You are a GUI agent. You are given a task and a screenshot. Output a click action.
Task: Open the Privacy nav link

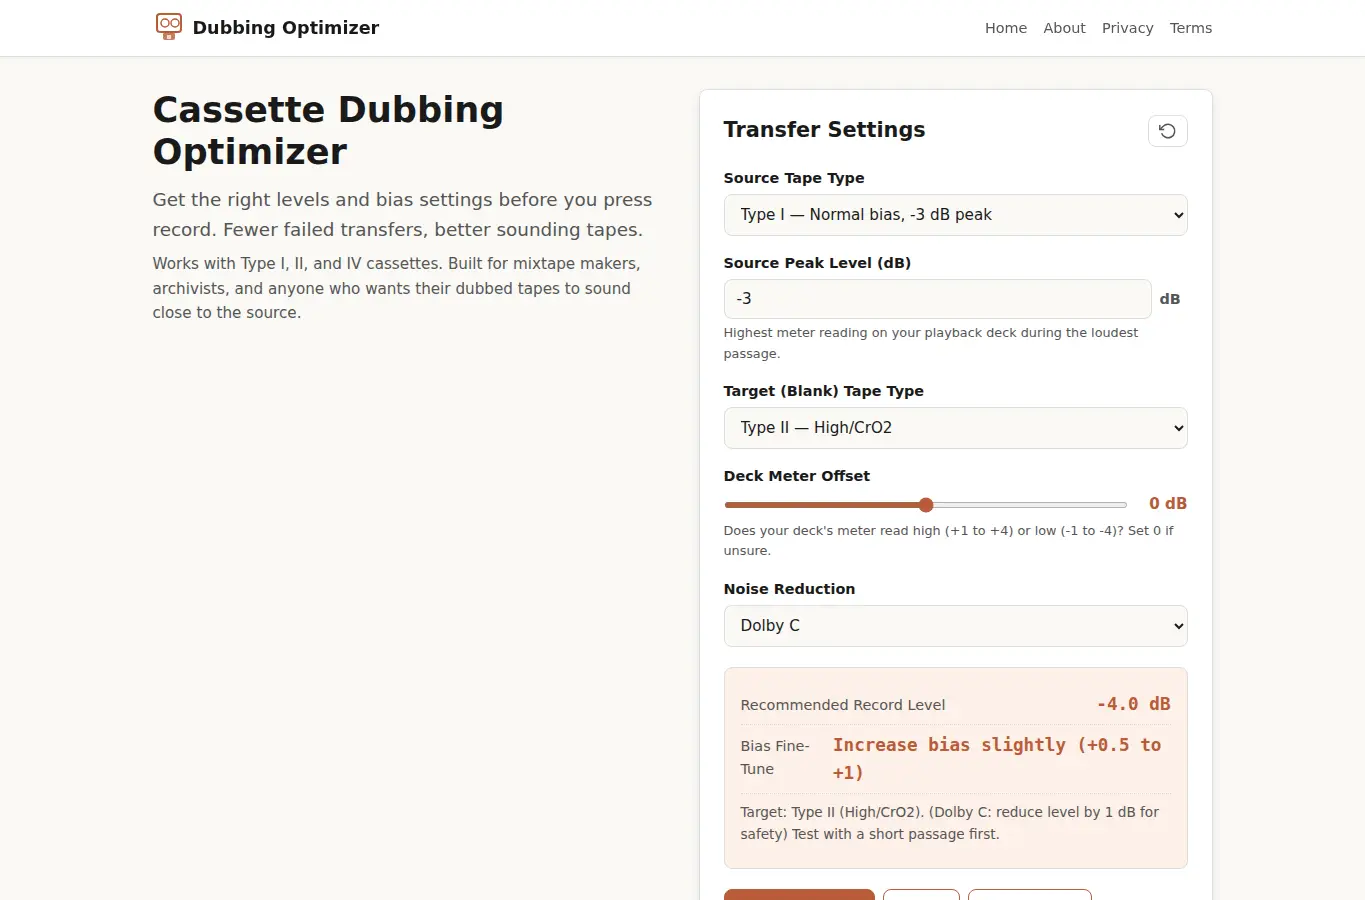(1127, 28)
